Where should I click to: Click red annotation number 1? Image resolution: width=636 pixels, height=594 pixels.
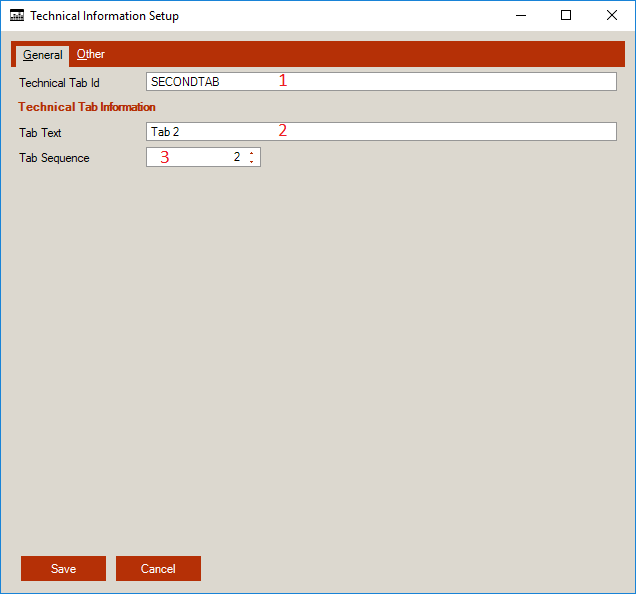[283, 81]
